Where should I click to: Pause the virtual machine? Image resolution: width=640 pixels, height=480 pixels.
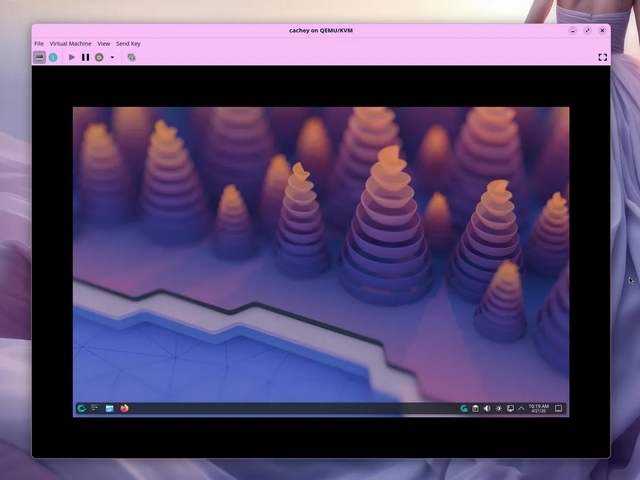click(x=85, y=57)
